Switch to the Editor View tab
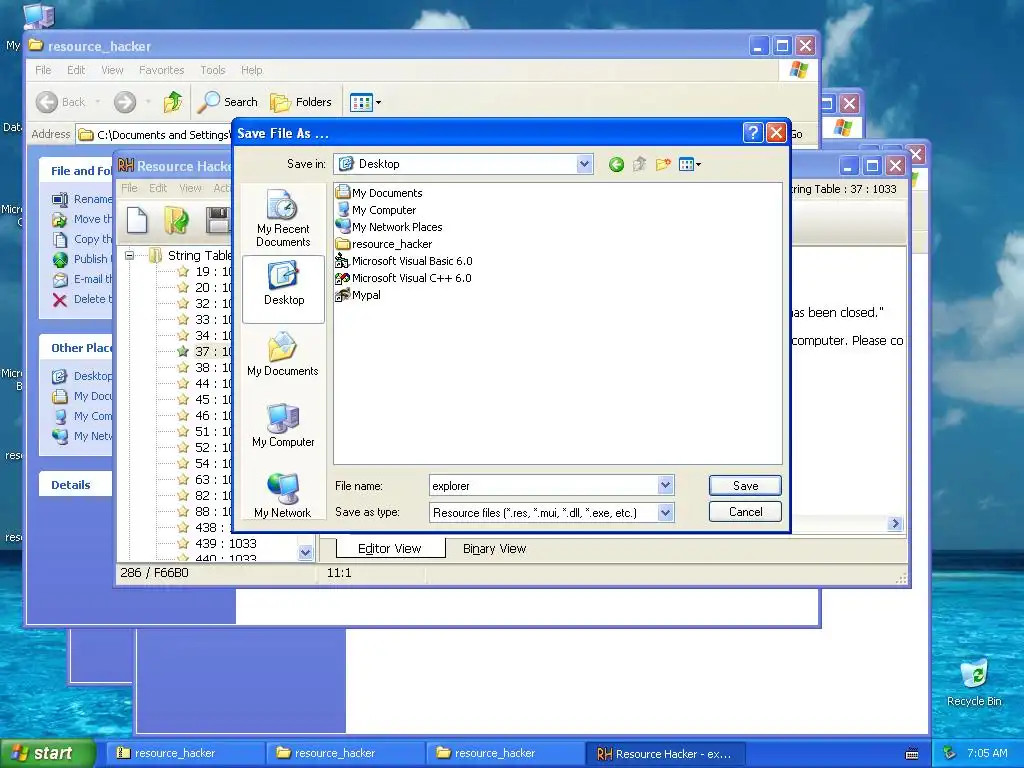 click(x=390, y=549)
